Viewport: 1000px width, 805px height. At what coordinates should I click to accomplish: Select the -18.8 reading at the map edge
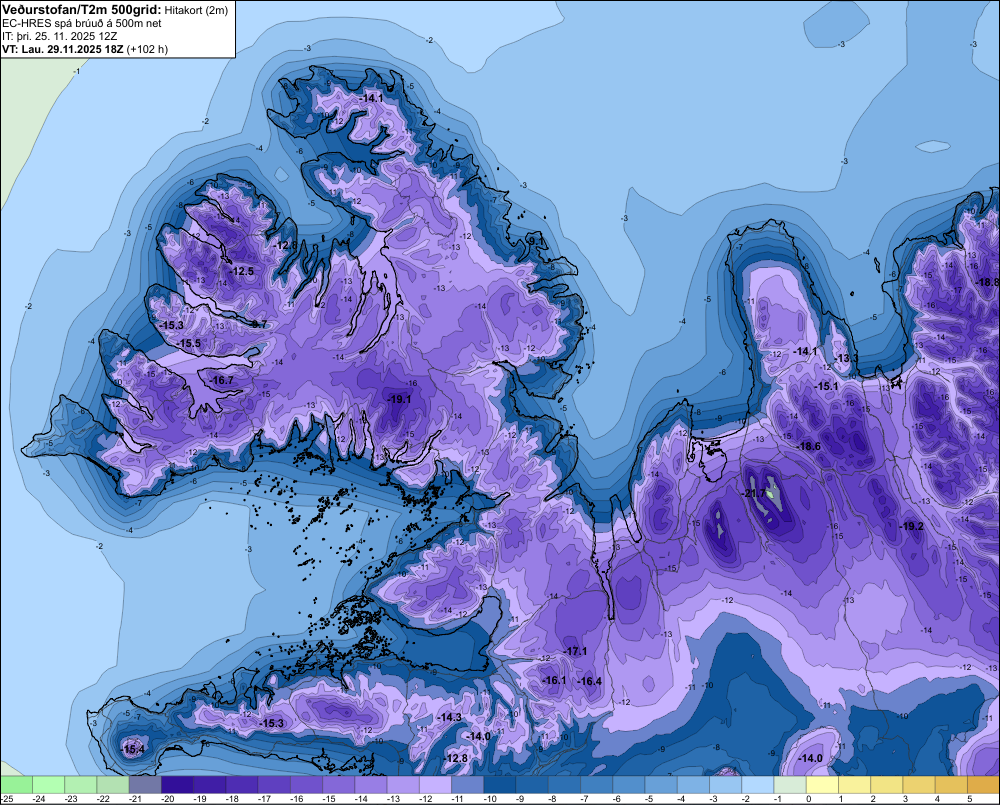[988, 282]
